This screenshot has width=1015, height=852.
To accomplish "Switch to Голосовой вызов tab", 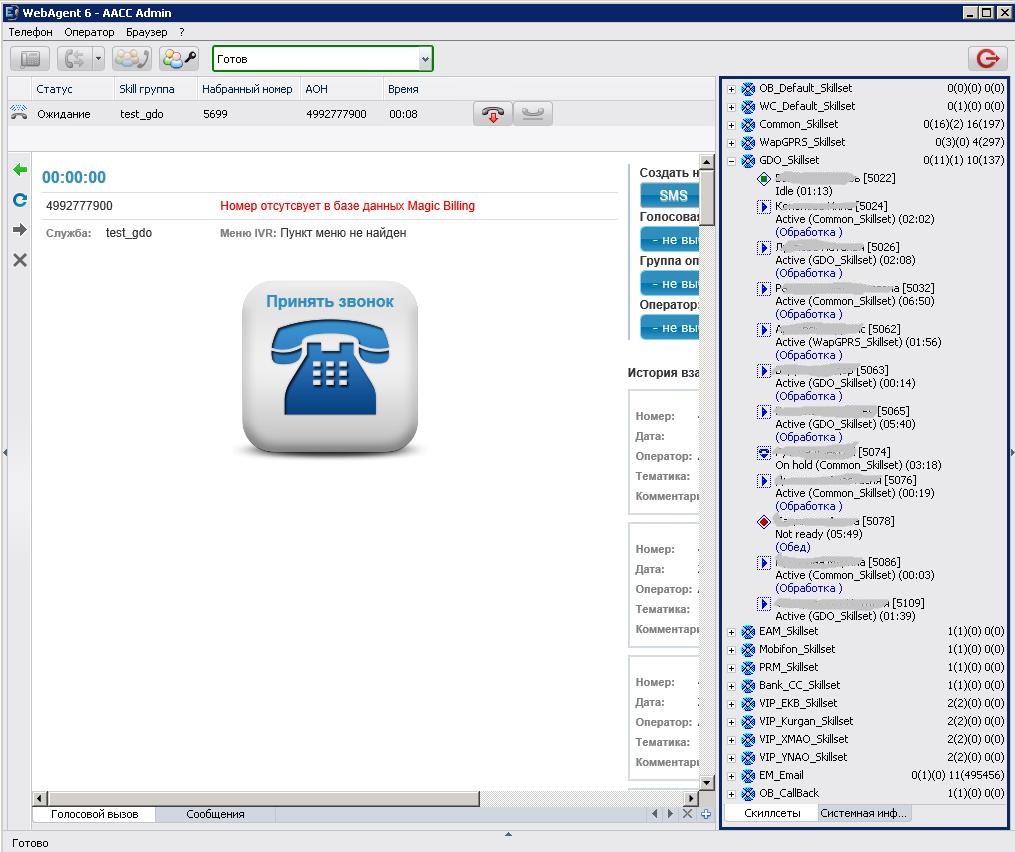I will [95, 814].
